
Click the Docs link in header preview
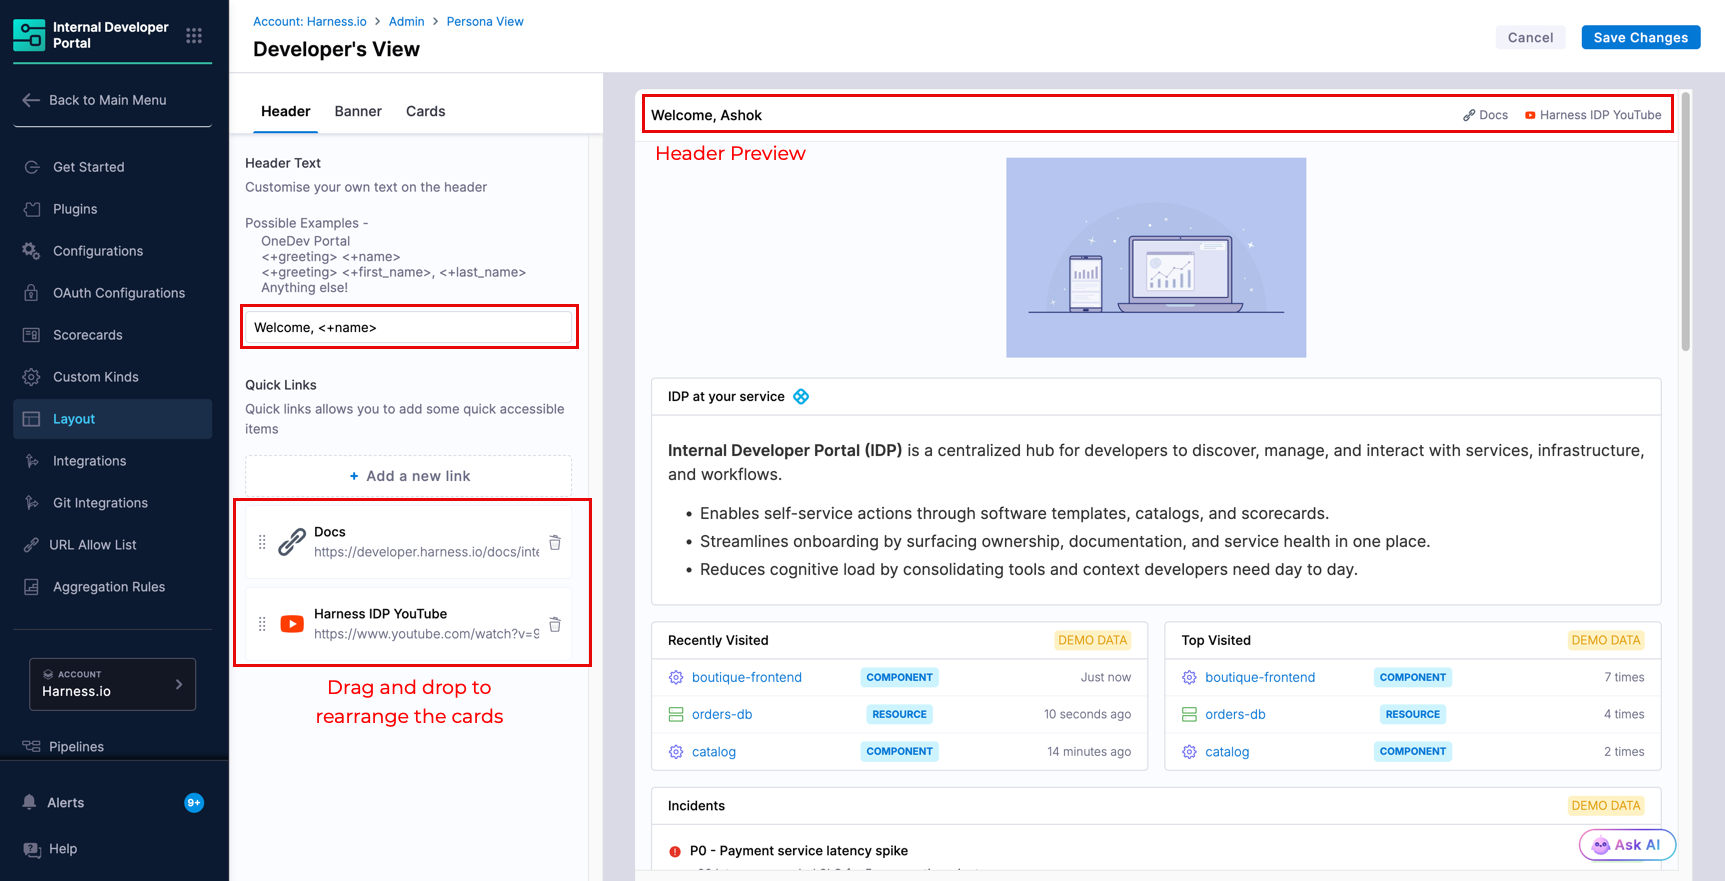point(1486,115)
